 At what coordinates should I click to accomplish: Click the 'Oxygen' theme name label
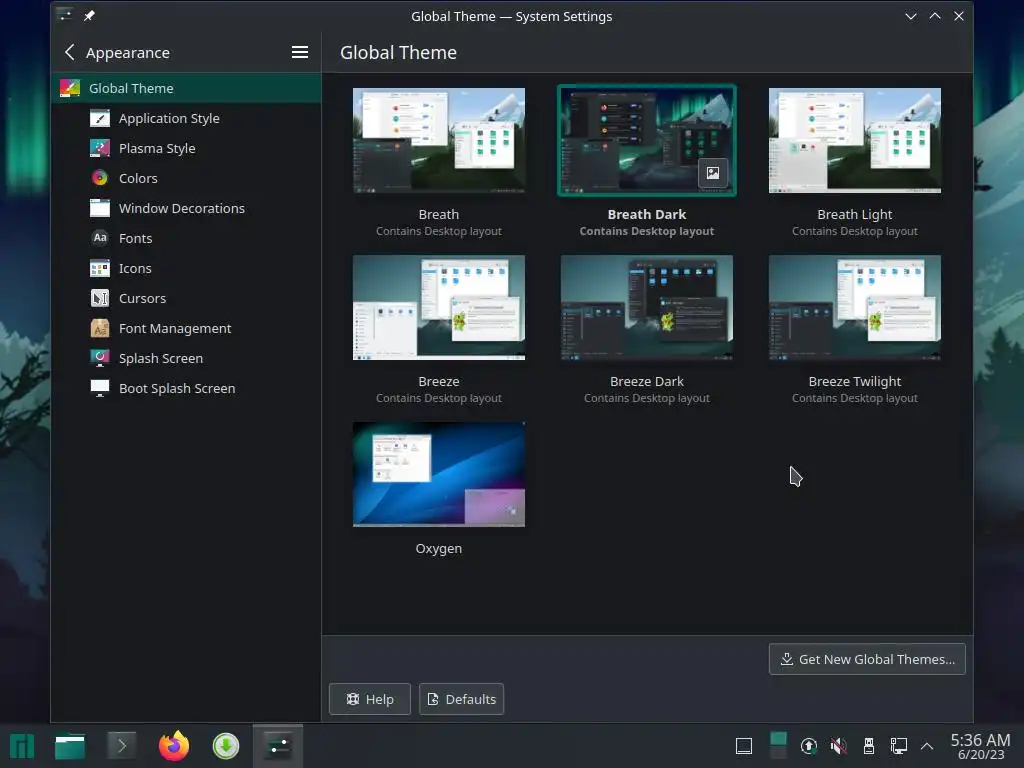(x=439, y=549)
